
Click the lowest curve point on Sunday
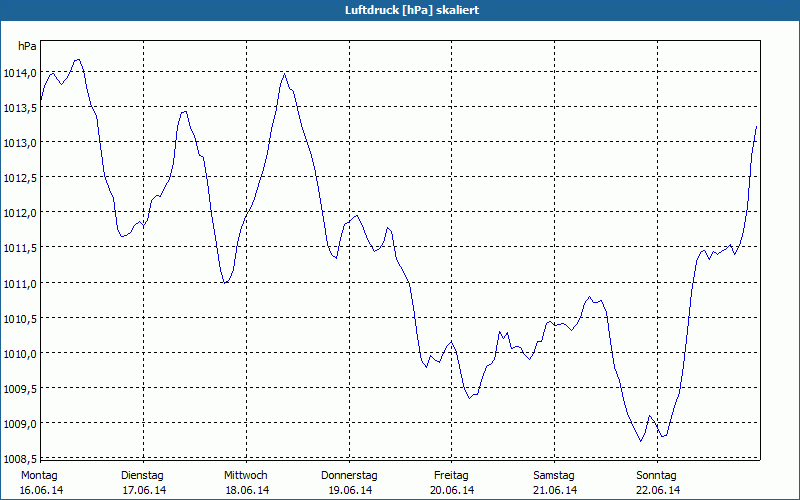[x=641, y=441]
